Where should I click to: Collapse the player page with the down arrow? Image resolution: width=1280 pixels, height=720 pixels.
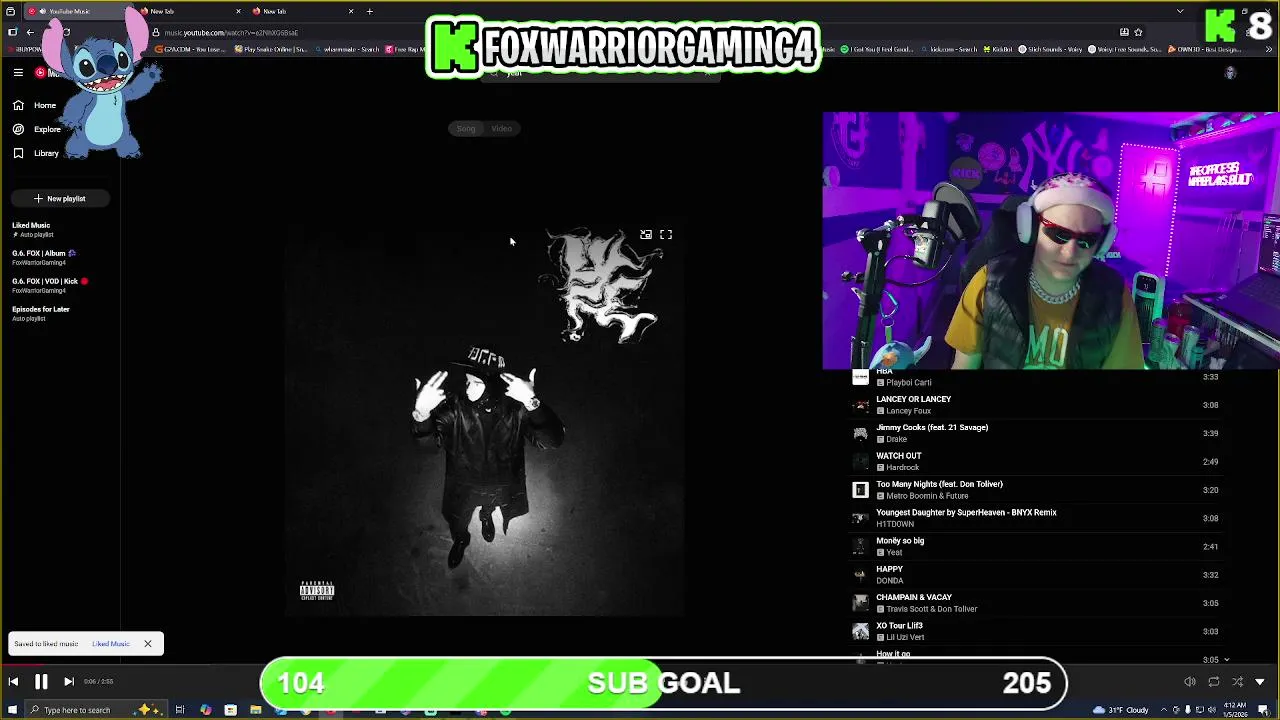[1260, 682]
